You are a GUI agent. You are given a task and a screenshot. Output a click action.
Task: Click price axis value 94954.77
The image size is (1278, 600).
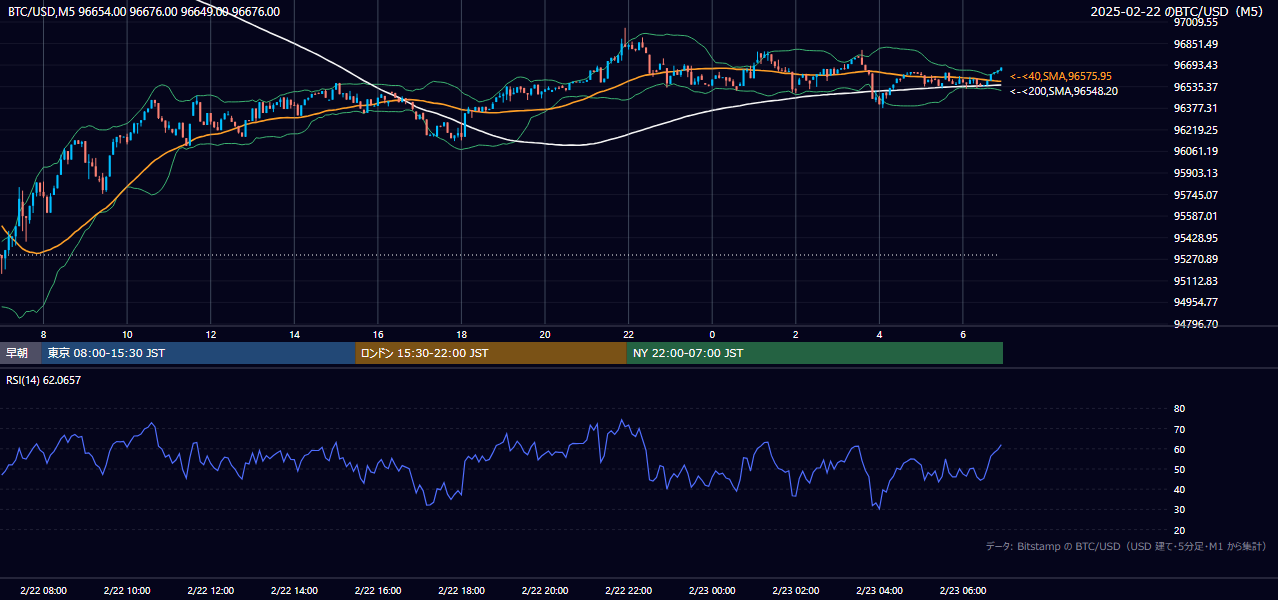tap(1195, 302)
